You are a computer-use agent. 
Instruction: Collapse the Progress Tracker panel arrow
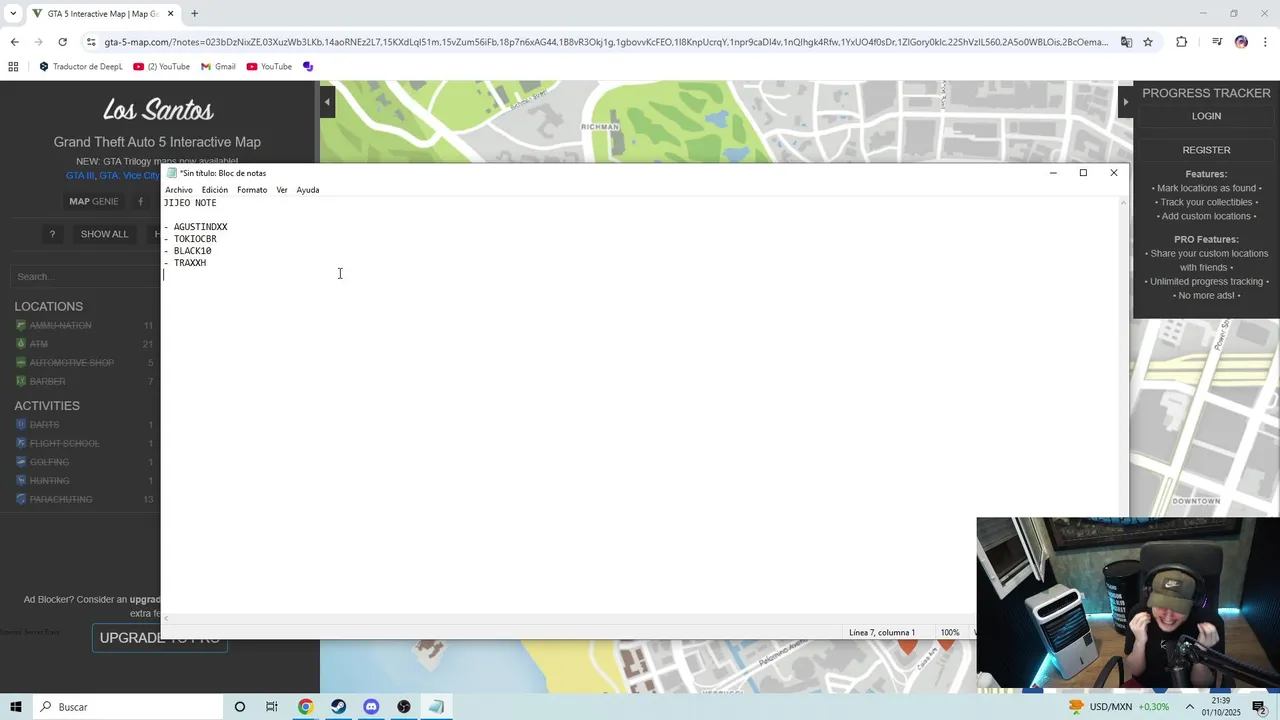1125,102
